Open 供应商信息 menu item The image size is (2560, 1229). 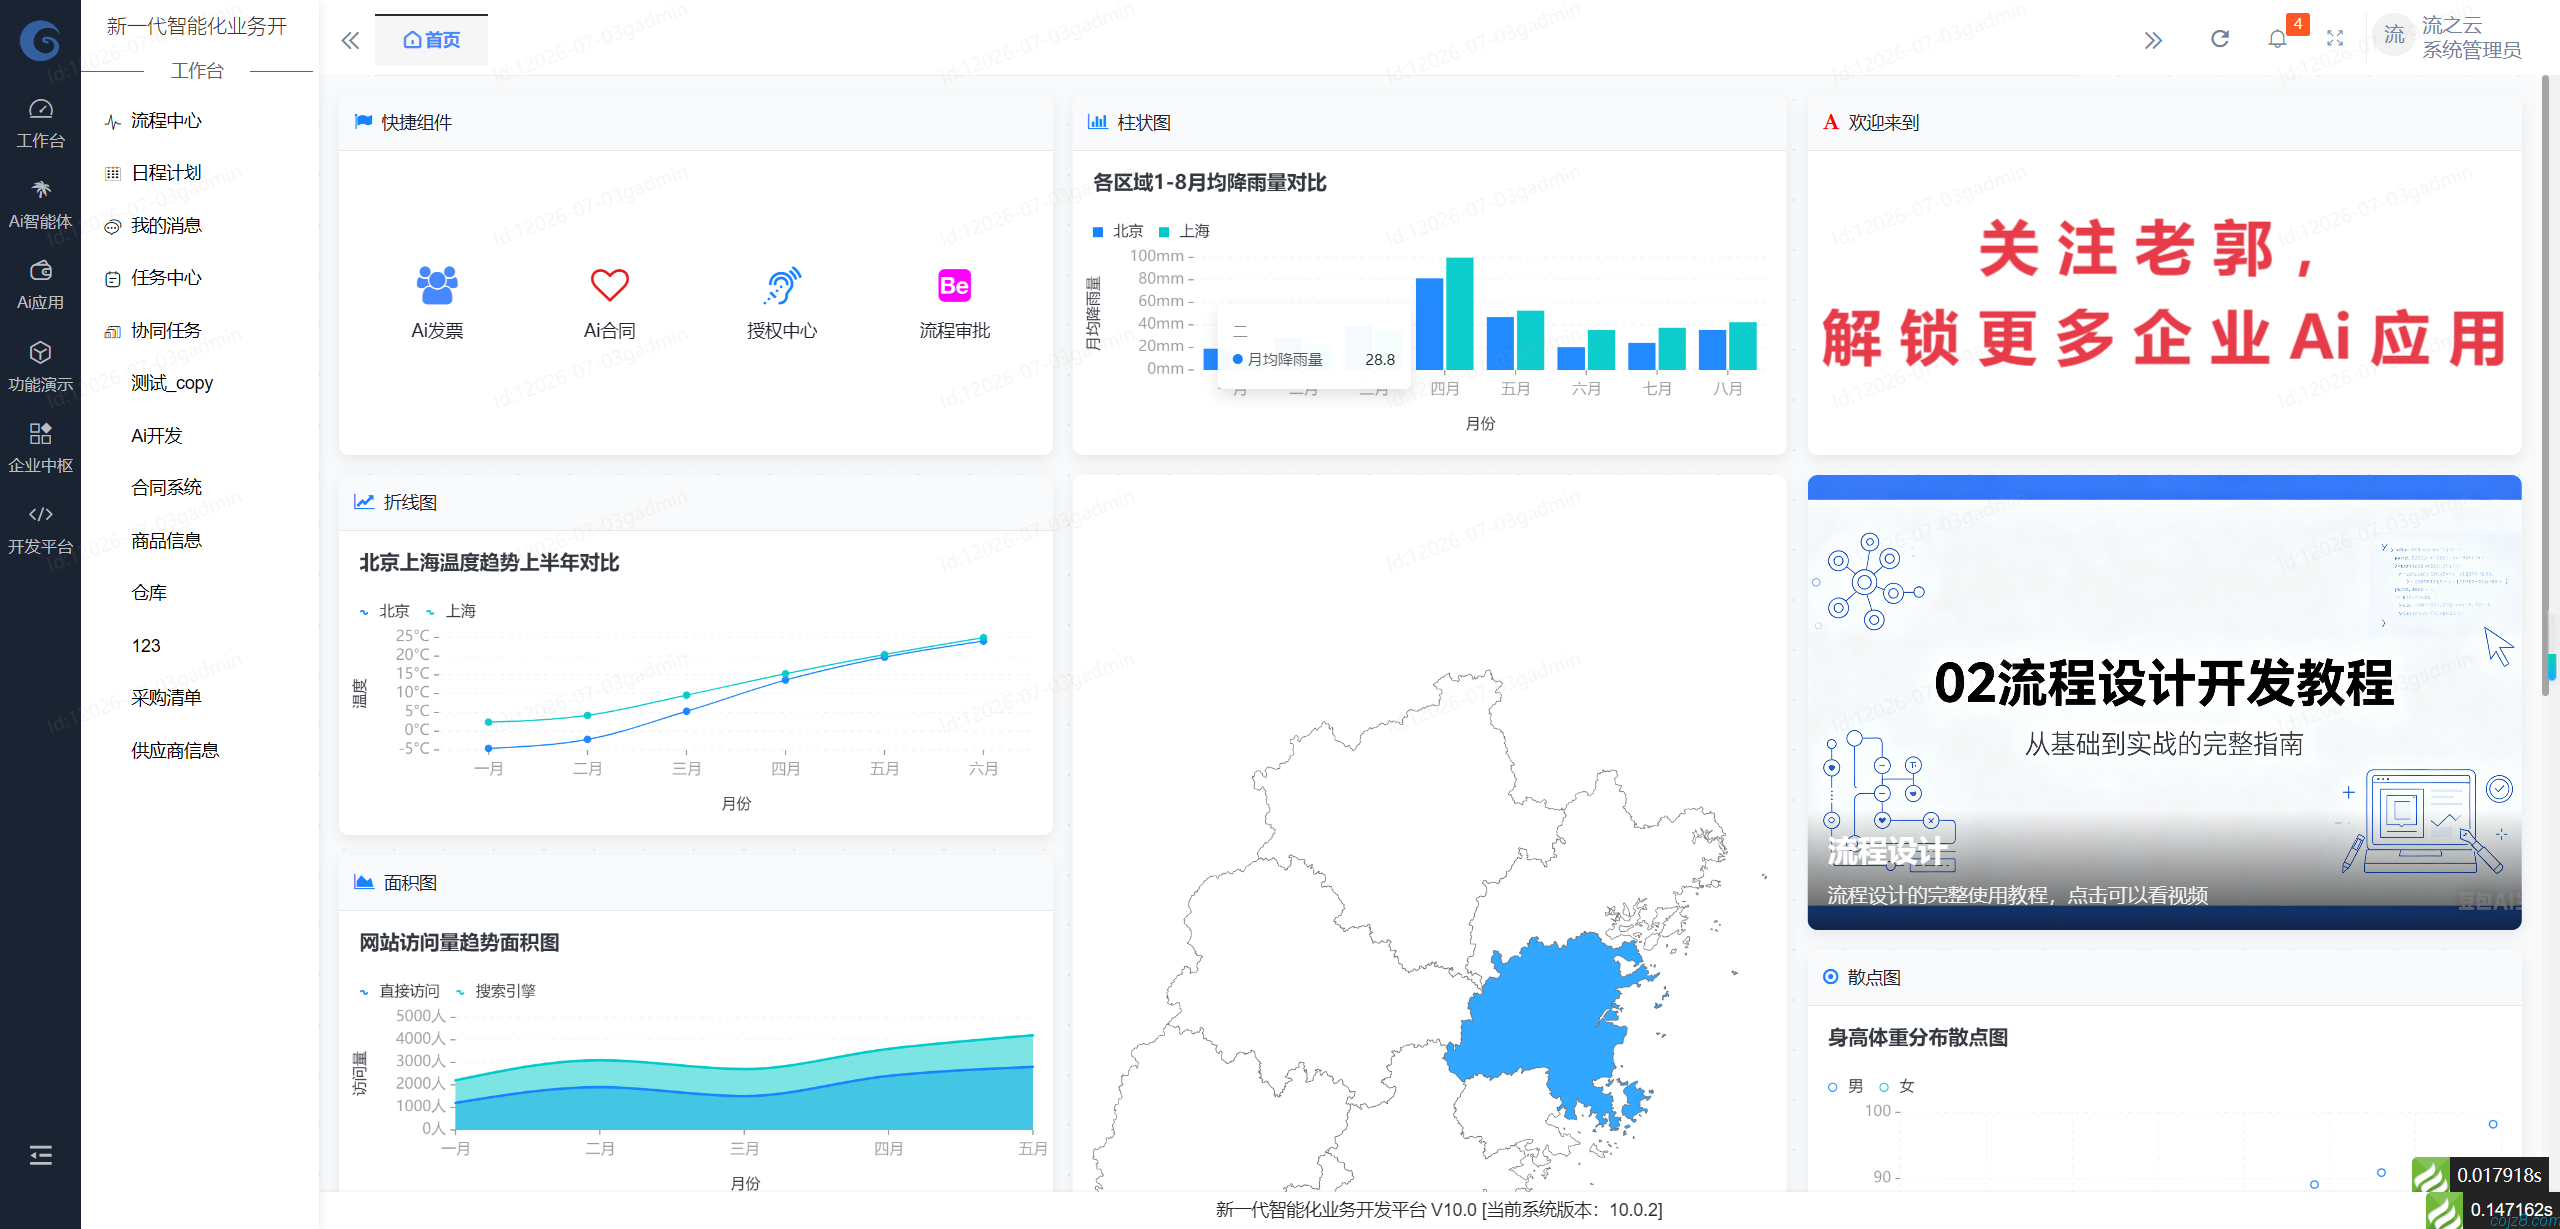point(175,751)
